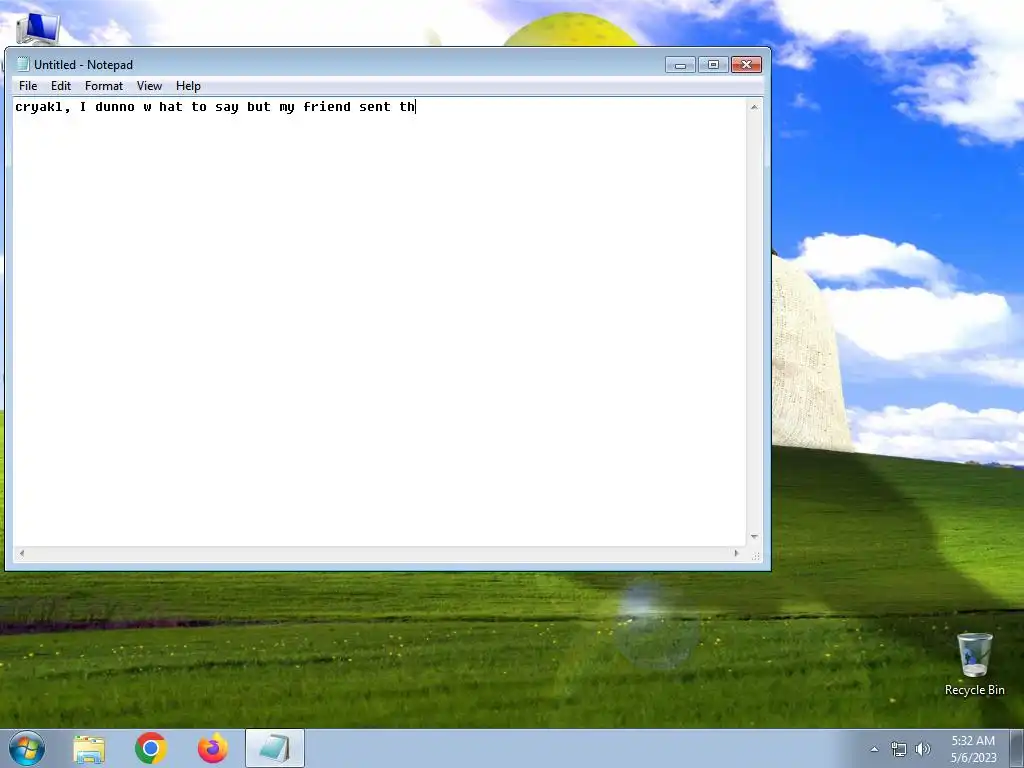1024x768 pixels.
Task: Open Windows Explorer from the taskbar
Action: click(89, 748)
